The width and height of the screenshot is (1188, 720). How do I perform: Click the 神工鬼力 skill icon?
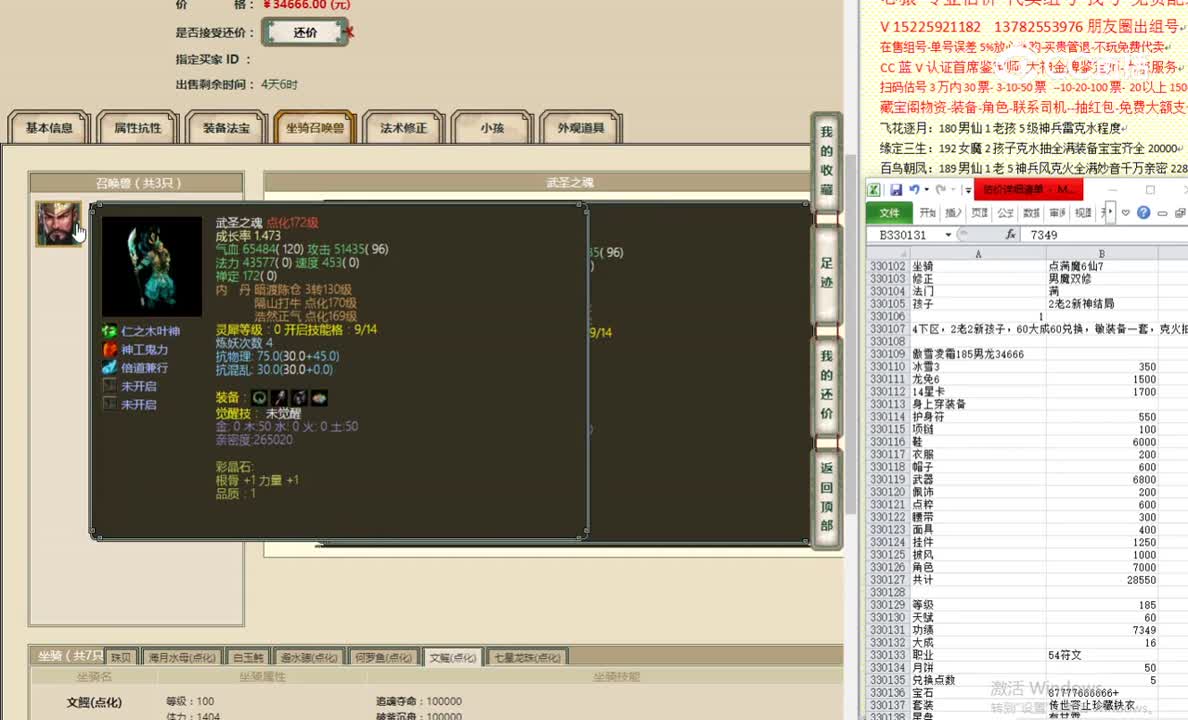coord(108,349)
